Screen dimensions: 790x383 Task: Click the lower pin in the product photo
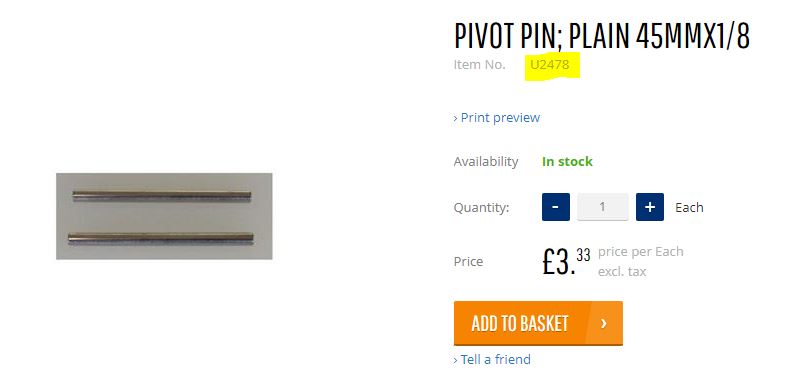click(161, 238)
